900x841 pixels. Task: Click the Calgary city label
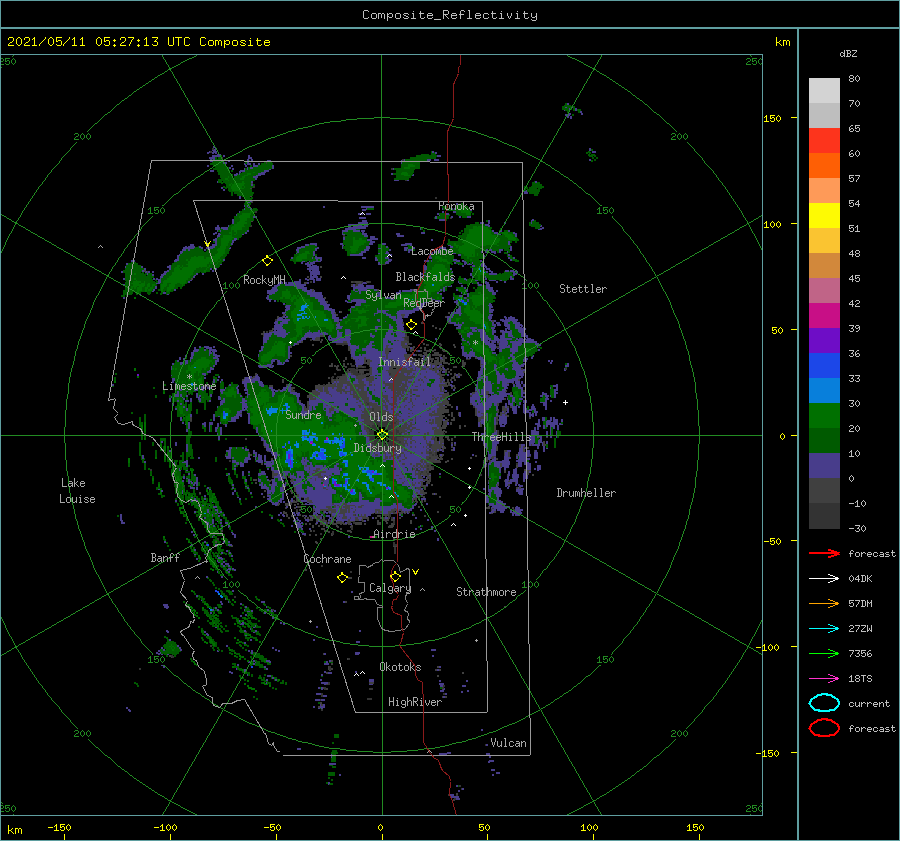tap(390, 588)
